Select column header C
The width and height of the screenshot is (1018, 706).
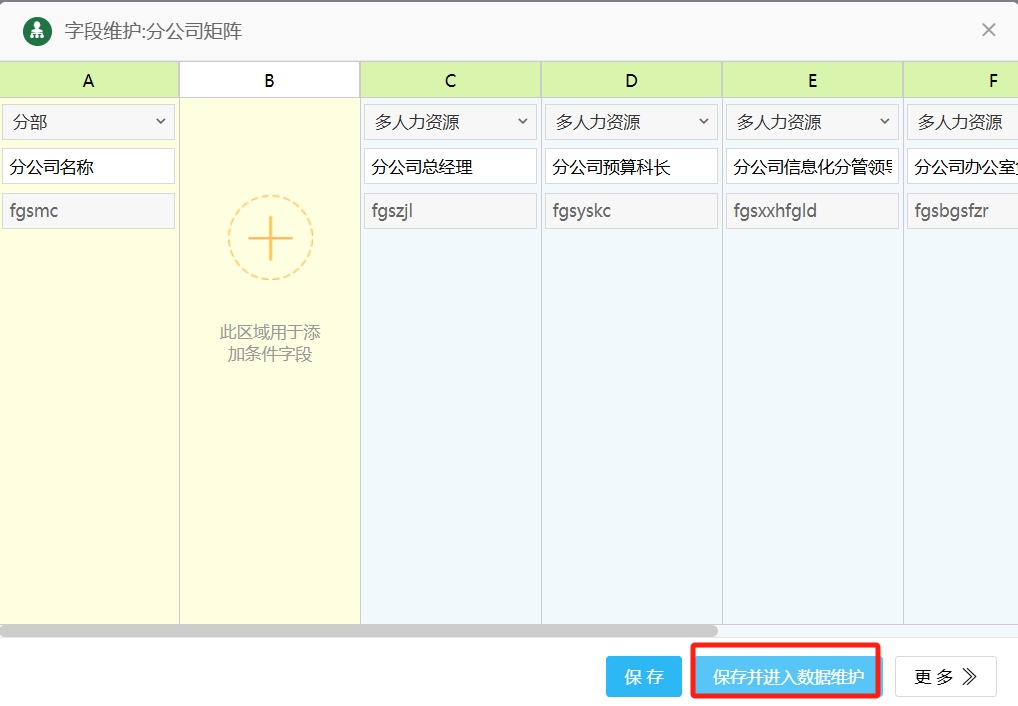[x=450, y=81]
